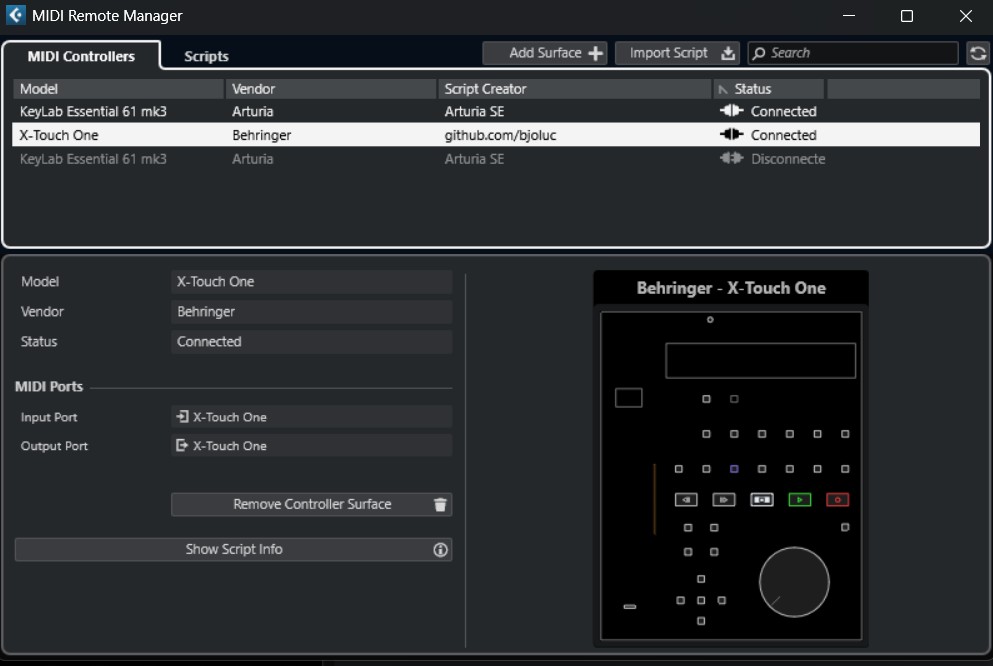The image size is (993, 666).
Task: Click the Behringer Vendor value field
Action: coord(312,311)
